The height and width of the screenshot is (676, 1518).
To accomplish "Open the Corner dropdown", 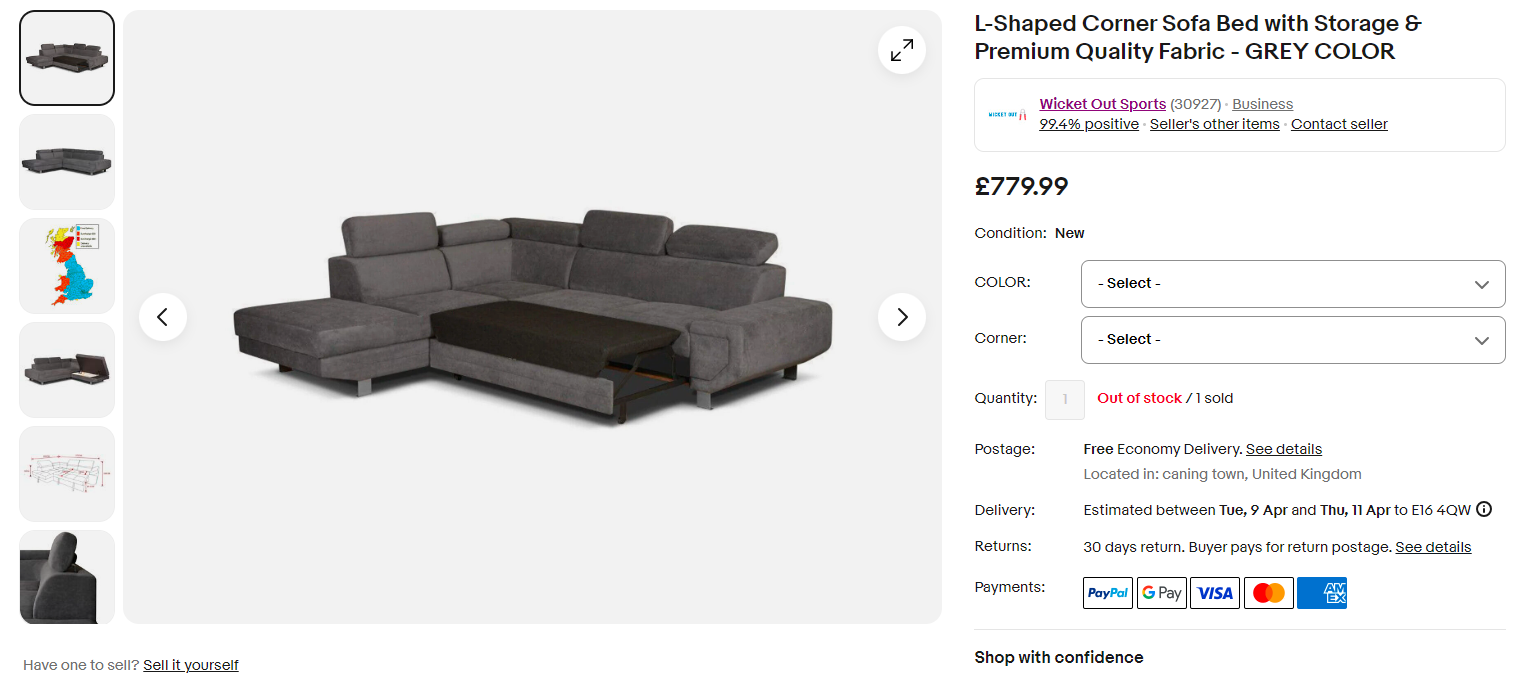I will coord(1292,340).
